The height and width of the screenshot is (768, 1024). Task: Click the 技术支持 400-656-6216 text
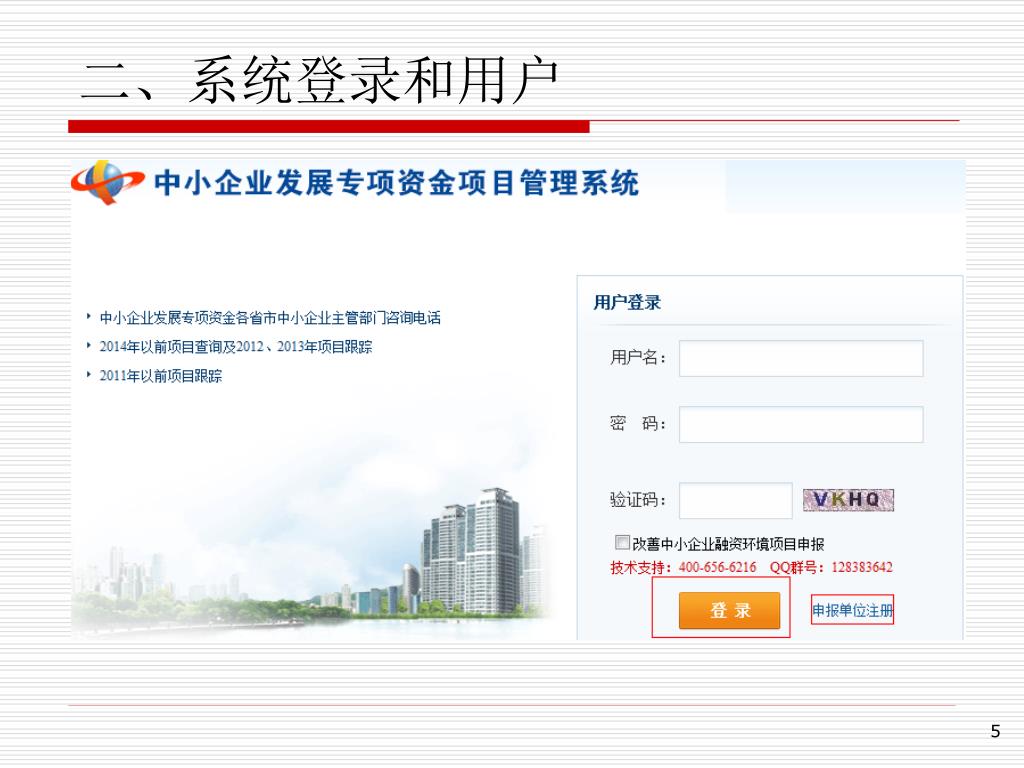point(683,567)
